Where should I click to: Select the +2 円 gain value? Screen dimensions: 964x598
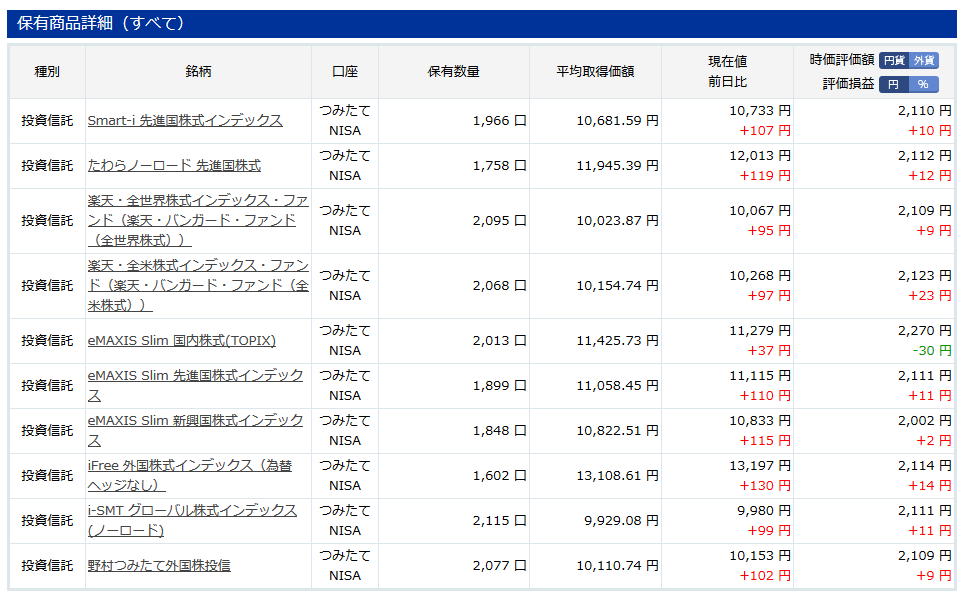(934, 441)
